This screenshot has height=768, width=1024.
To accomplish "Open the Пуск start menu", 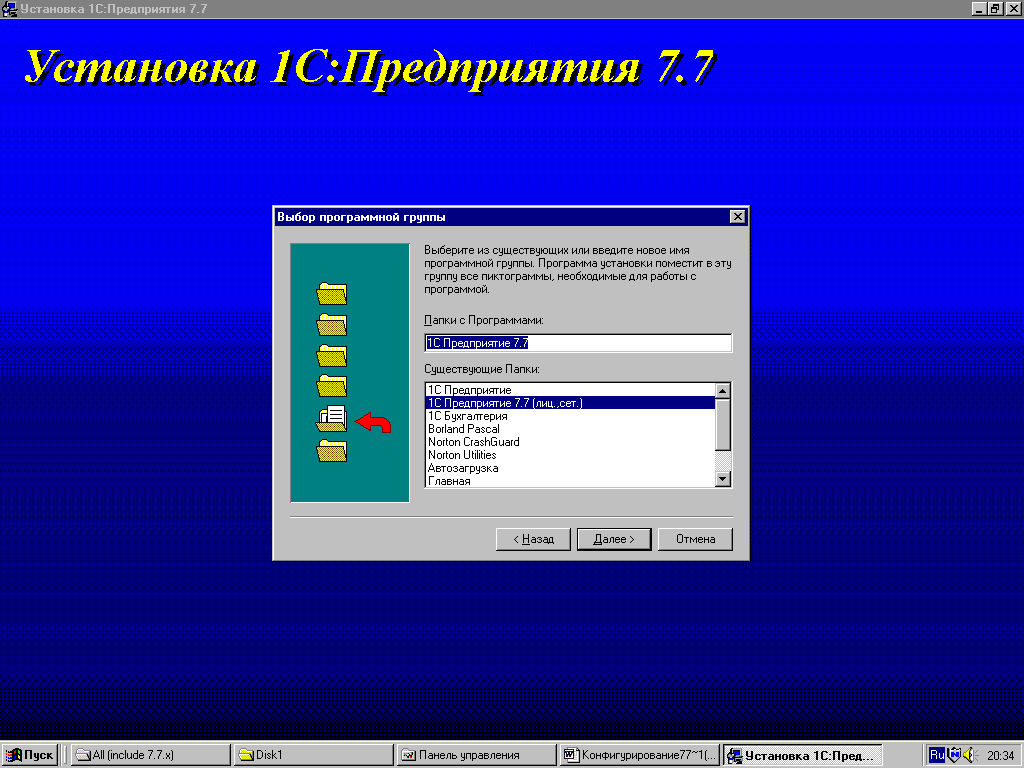I will point(29,755).
